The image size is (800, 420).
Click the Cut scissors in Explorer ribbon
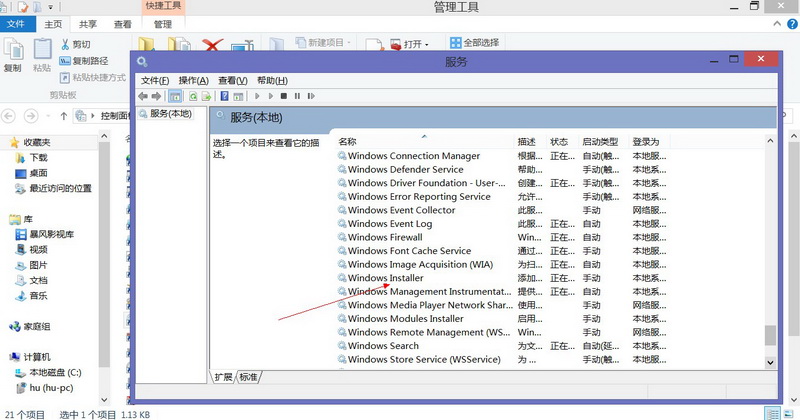click(65, 44)
